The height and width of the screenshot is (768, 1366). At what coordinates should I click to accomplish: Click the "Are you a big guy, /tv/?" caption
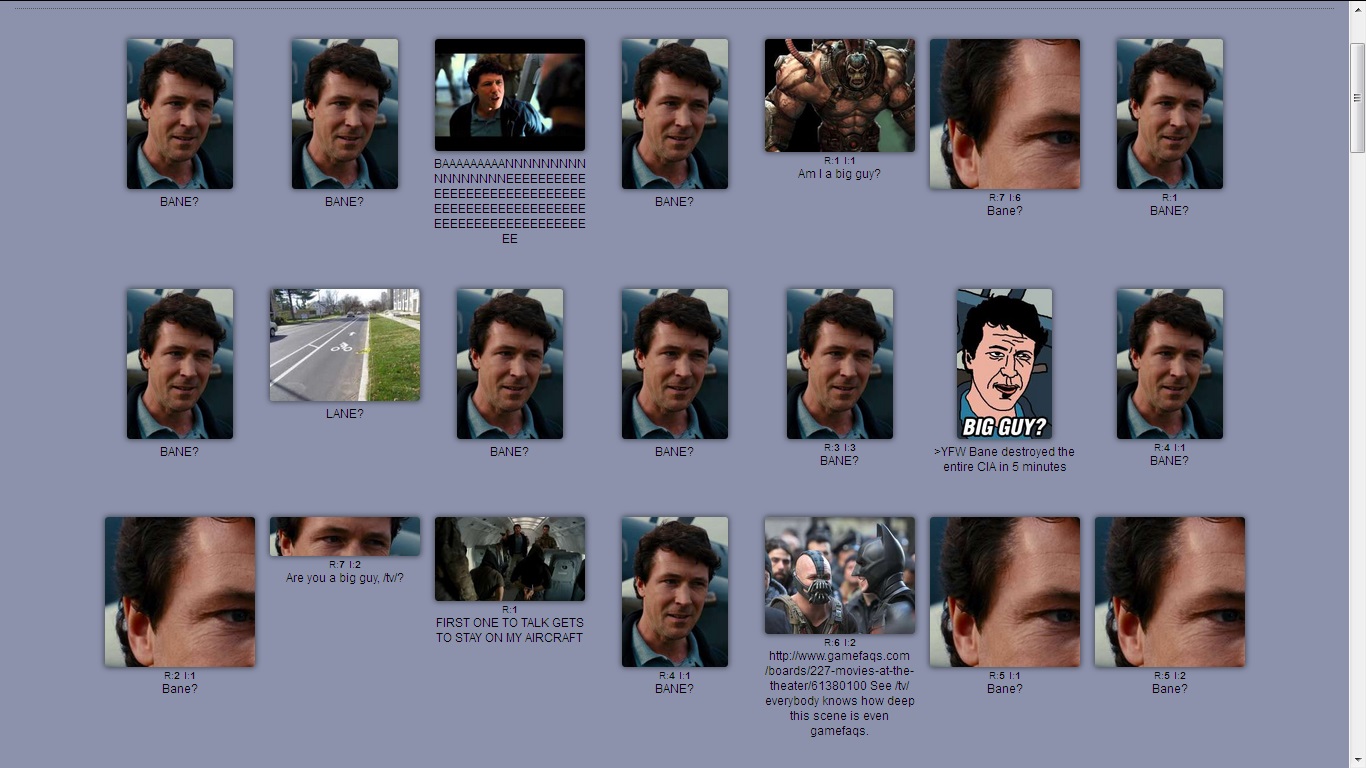pyautogui.click(x=345, y=578)
